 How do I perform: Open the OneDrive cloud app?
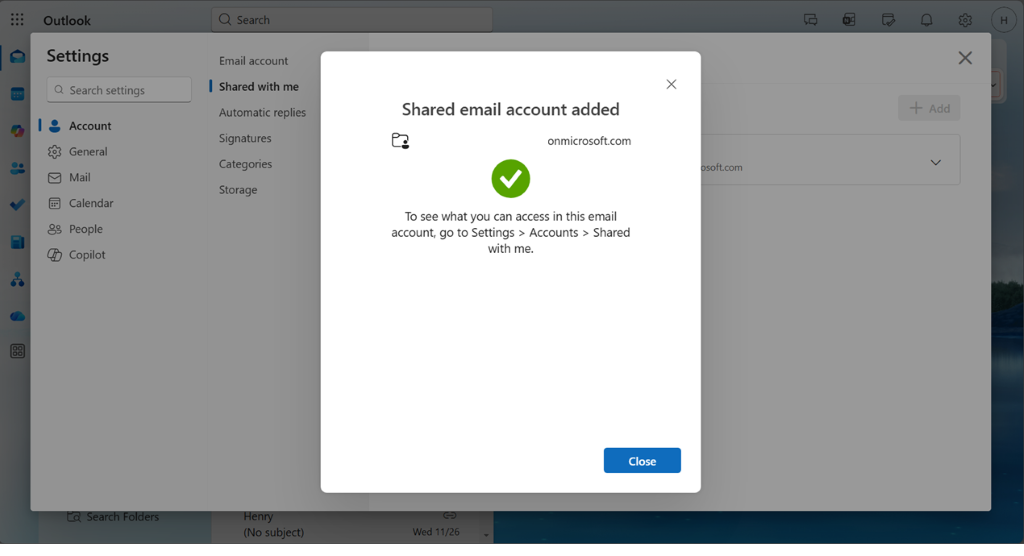18,316
